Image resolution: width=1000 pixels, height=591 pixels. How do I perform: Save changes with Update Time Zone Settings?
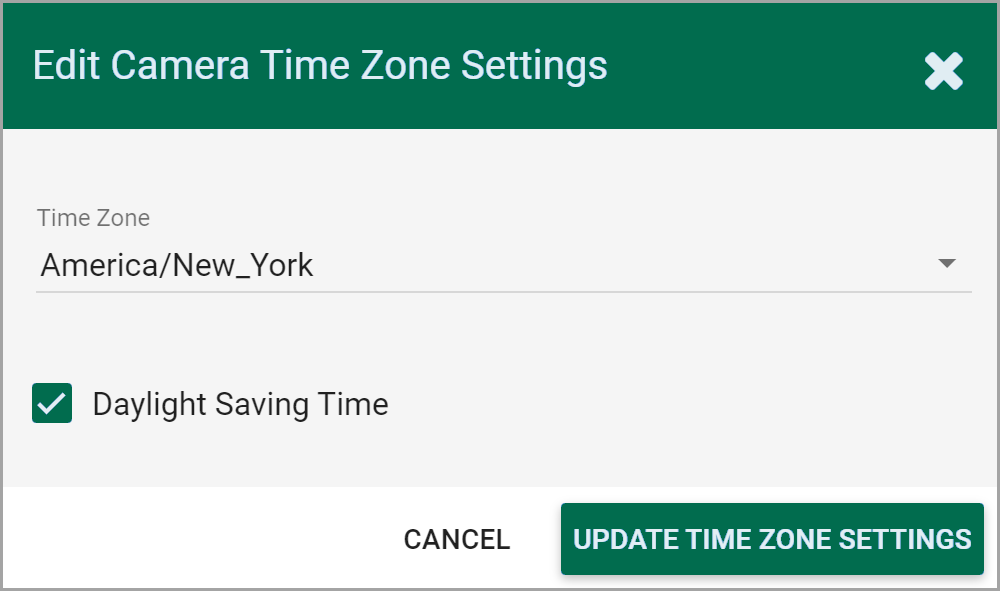coord(772,539)
